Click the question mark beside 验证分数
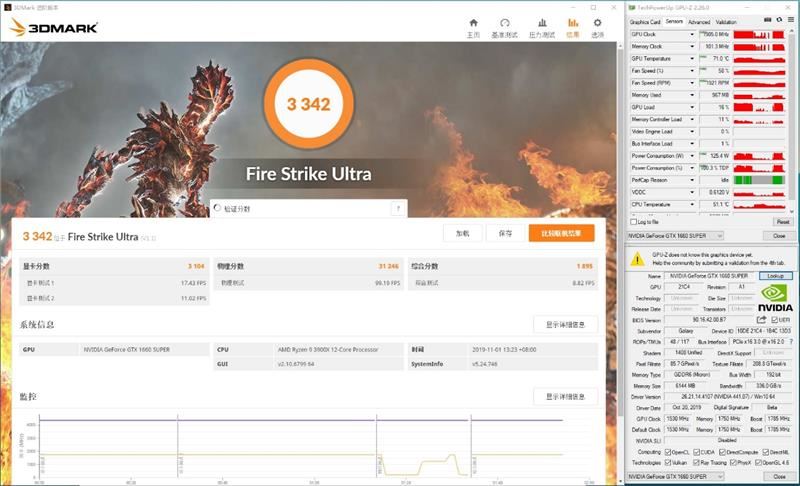 pos(398,208)
